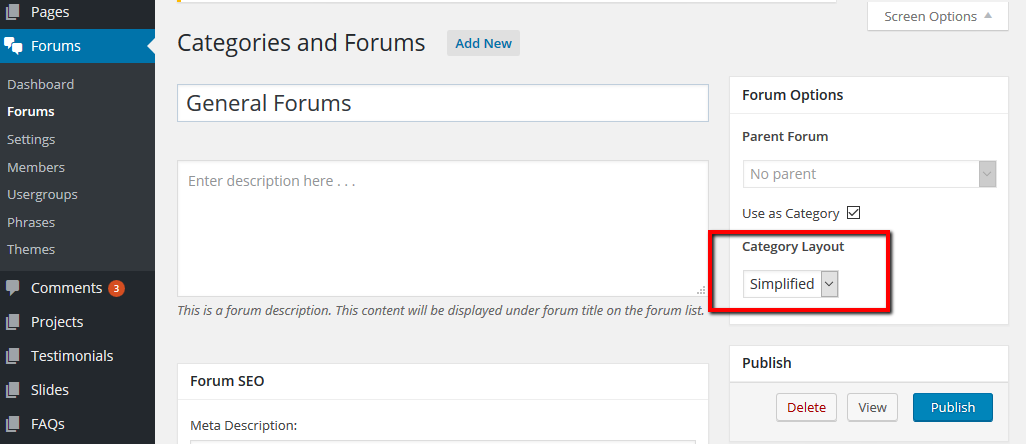Click the Projects icon in sidebar
The image size is (1026, 444).
tap(13, 322)
